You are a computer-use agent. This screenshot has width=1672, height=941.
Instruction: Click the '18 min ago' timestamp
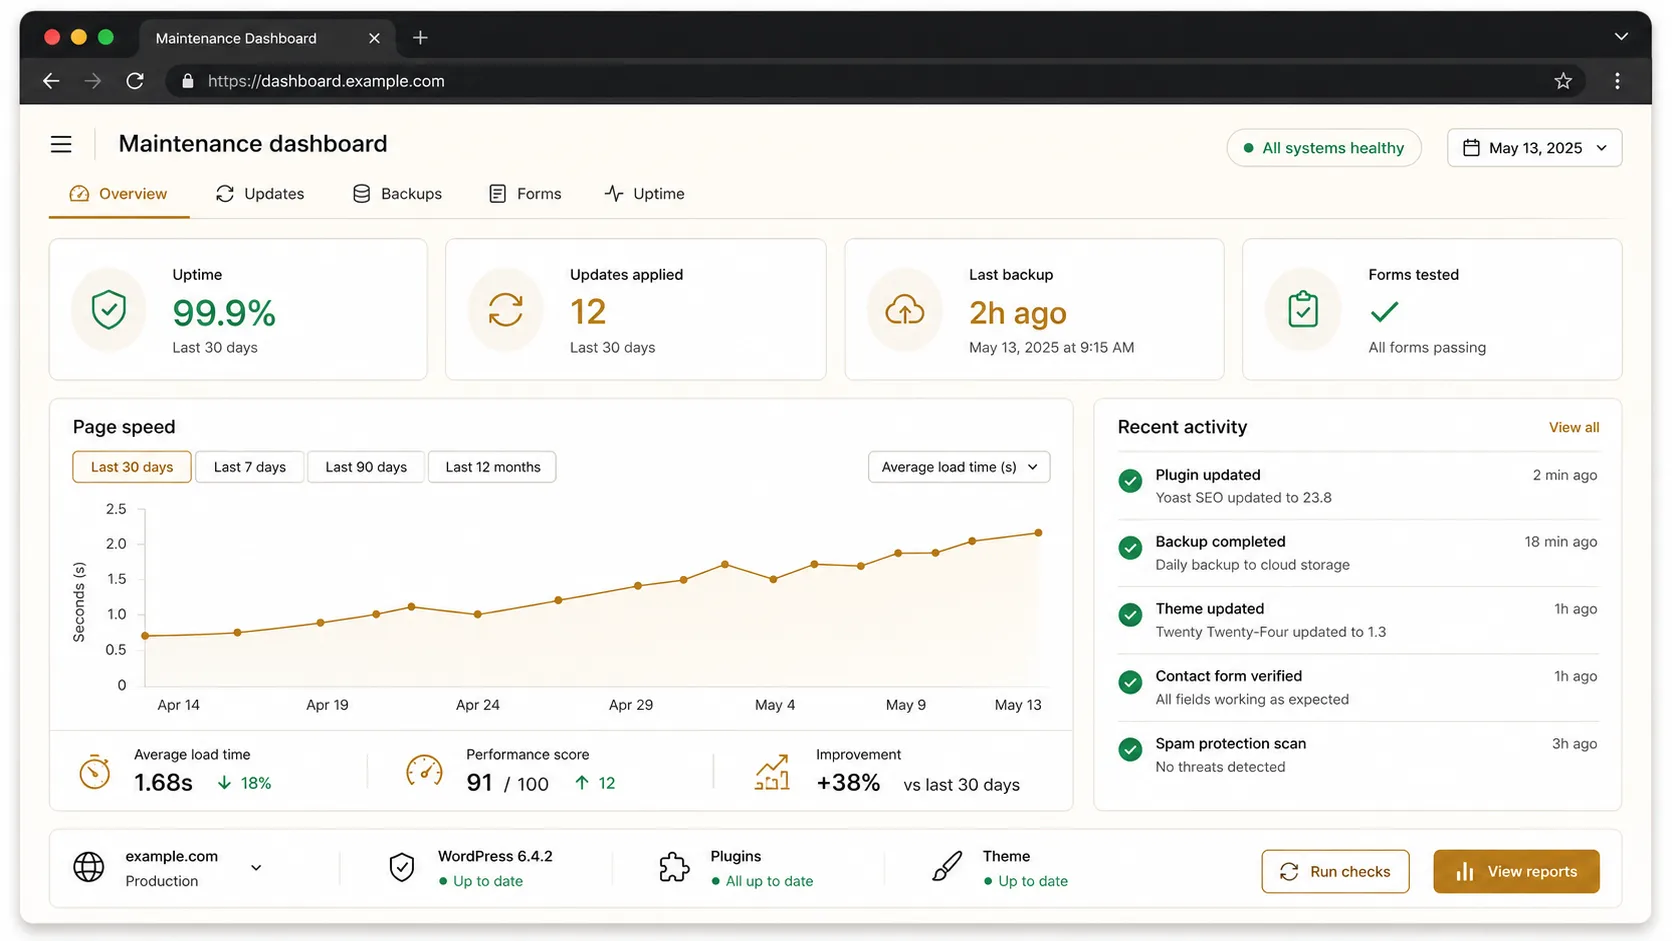(1560, 542)
